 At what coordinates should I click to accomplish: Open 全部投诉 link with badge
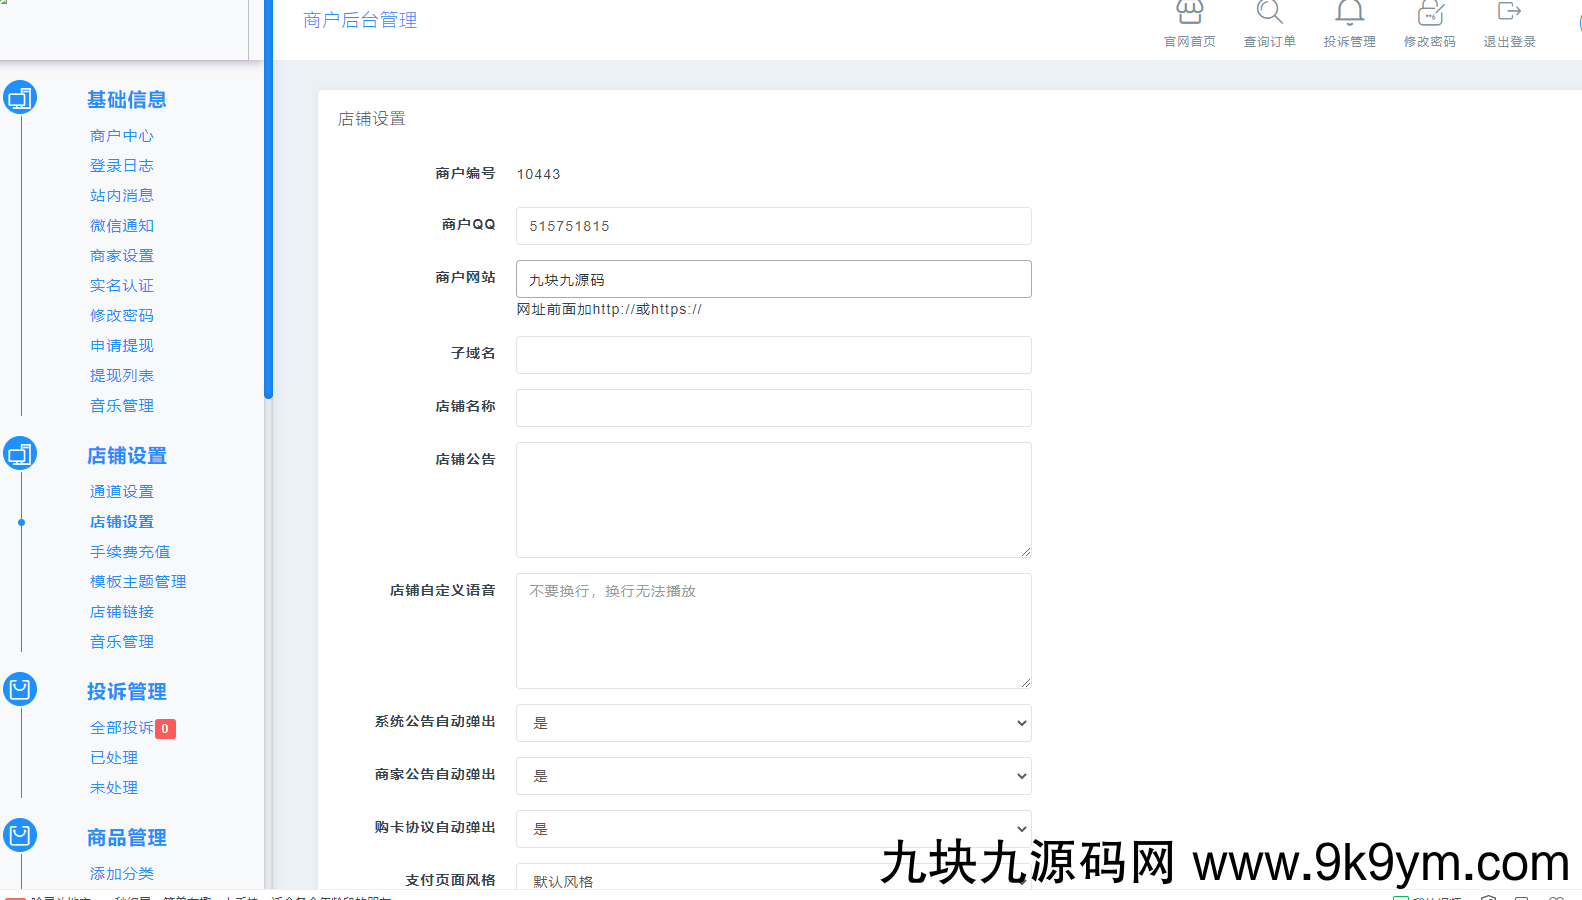point(122,728)
